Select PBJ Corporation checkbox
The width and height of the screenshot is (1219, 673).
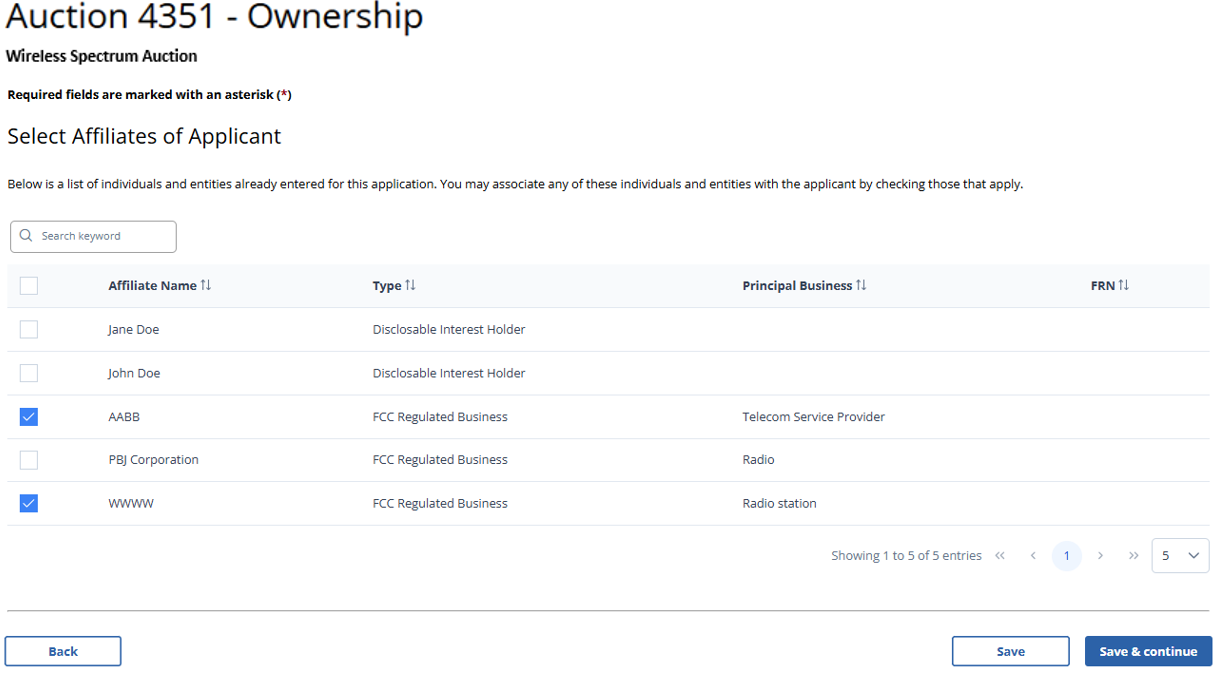[29, 460]
